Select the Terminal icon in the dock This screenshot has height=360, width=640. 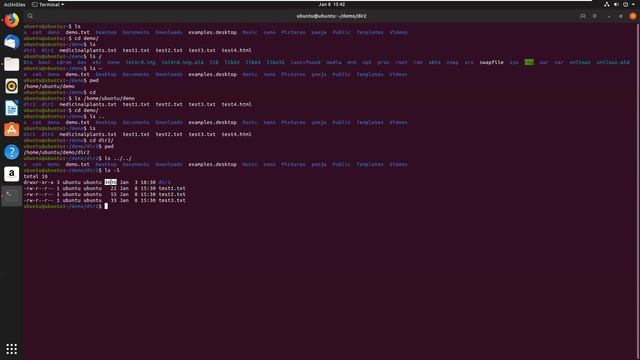tap(11, 196)
